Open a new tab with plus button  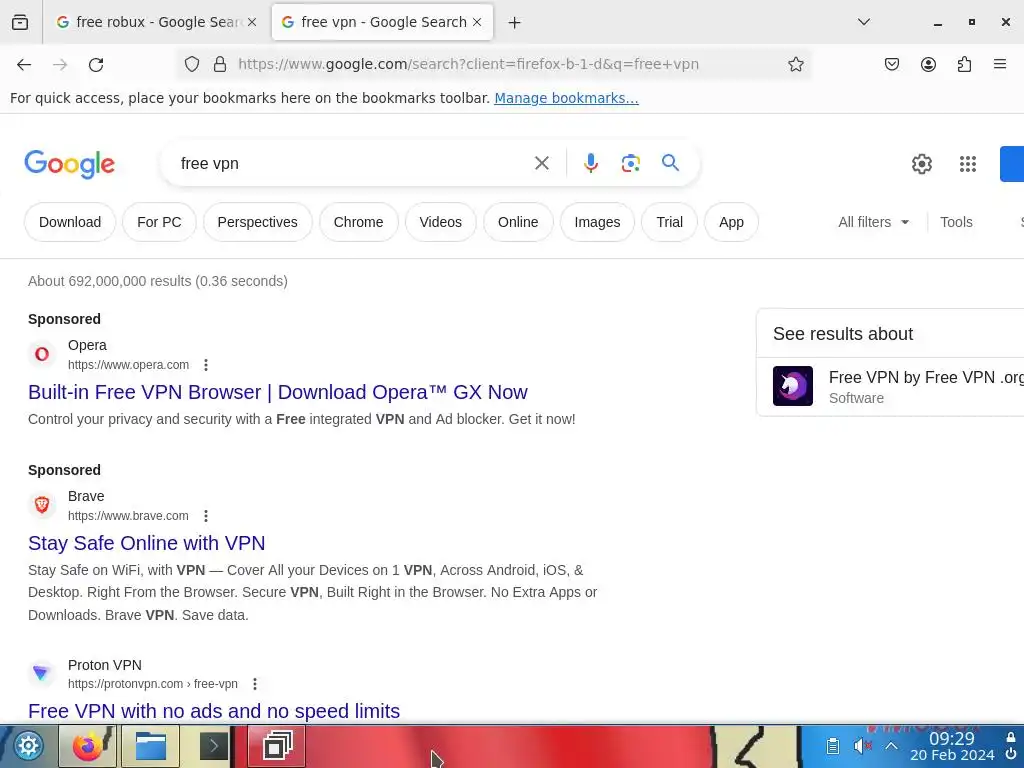515,23
